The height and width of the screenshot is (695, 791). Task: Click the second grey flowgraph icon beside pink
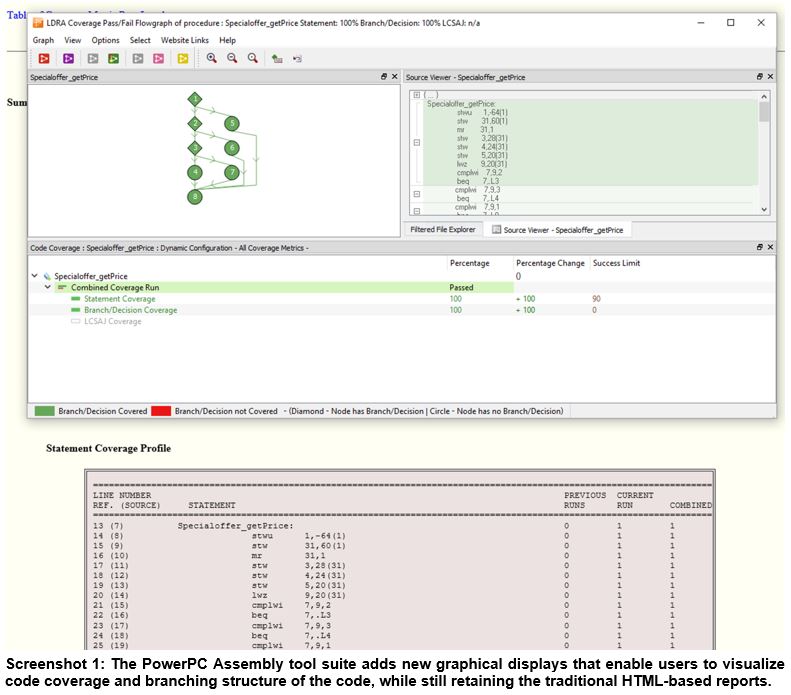[x=138, y=59]
